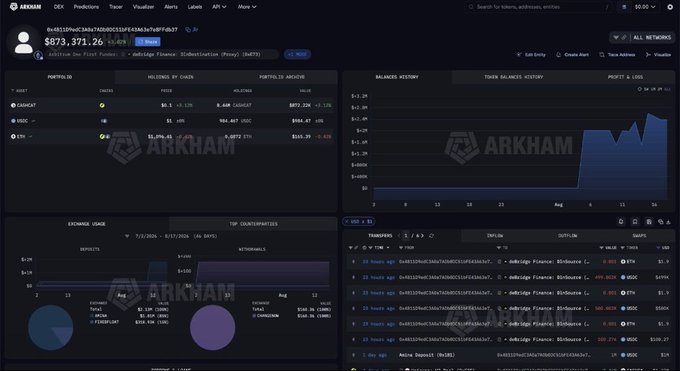Image resolution: width=680 pixels, height=371 pixels.
Task: Open the USD column filter
Action: tap(658, 248)
